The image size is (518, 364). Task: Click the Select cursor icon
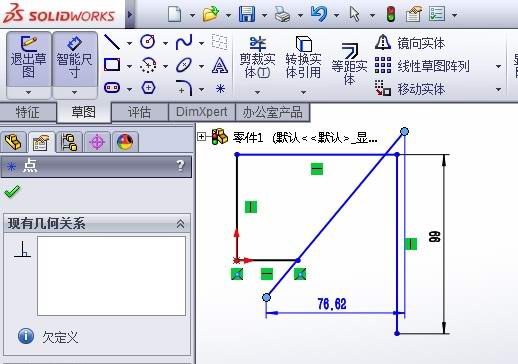coord(355,14)
